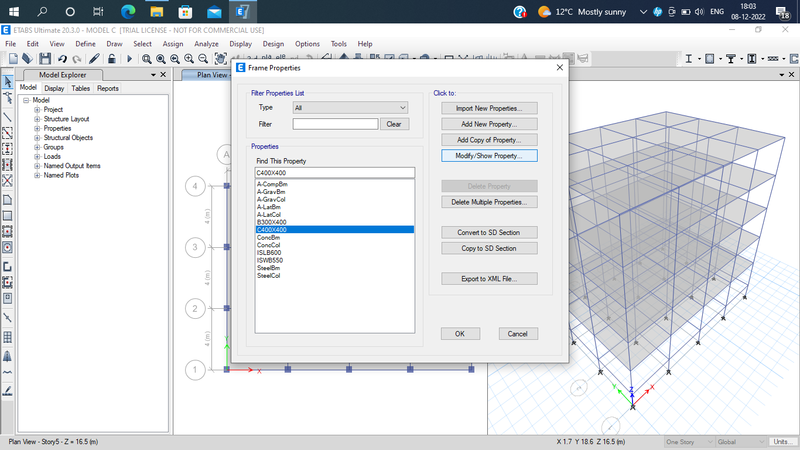
Task: Open the Analyze menu
Action: pos(206,44)
